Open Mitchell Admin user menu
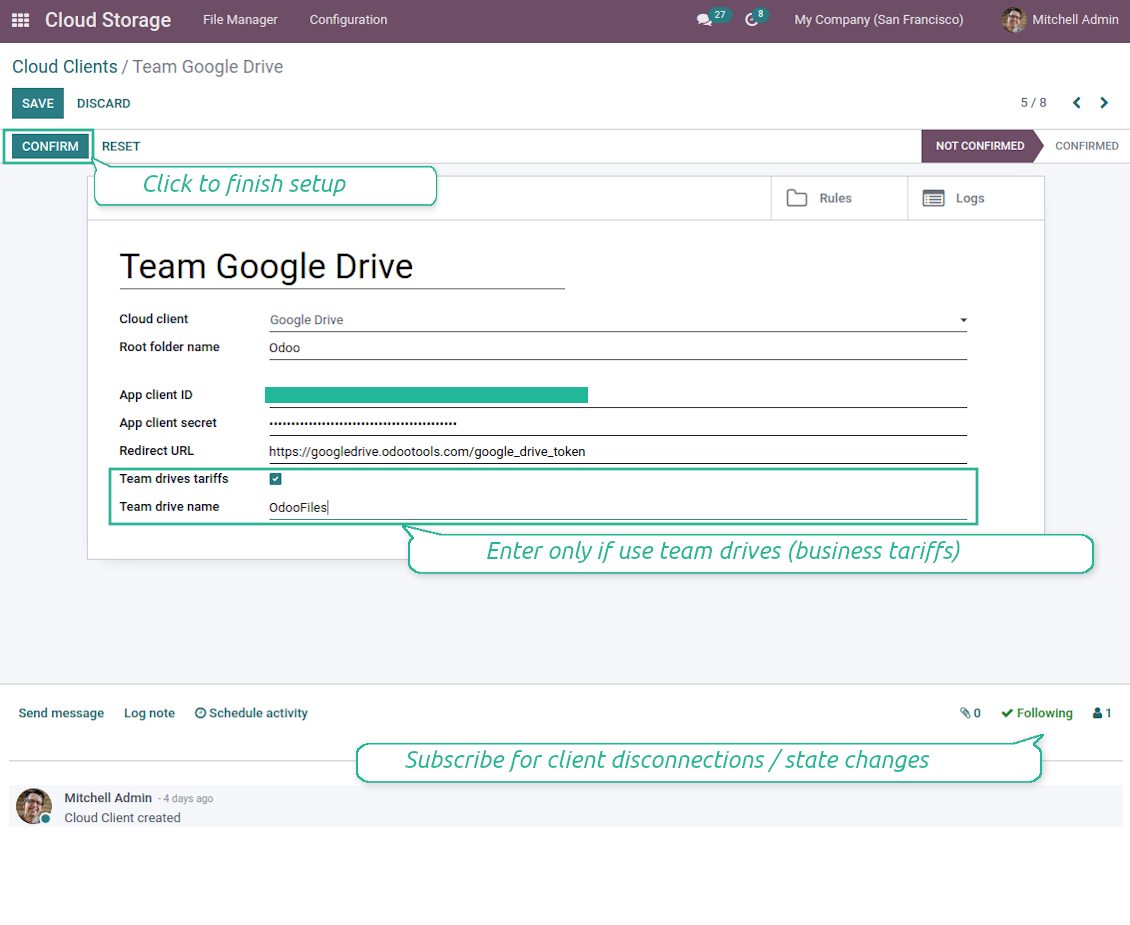The height and width of the screenshot is (925, 1130). [x=1059, y=20]
